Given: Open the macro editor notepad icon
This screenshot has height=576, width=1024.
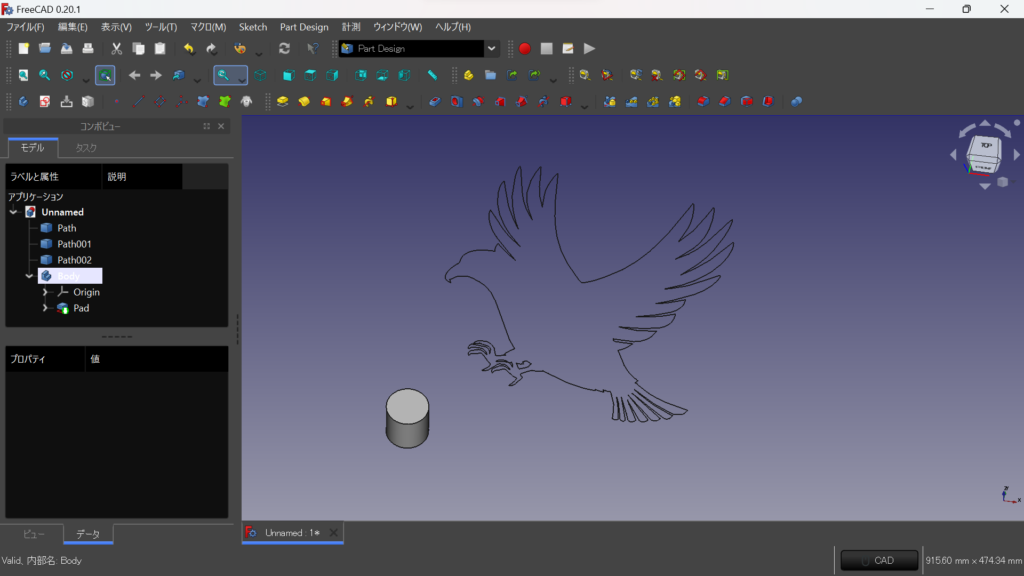Looking at the screenshot, I should point(568,49).
